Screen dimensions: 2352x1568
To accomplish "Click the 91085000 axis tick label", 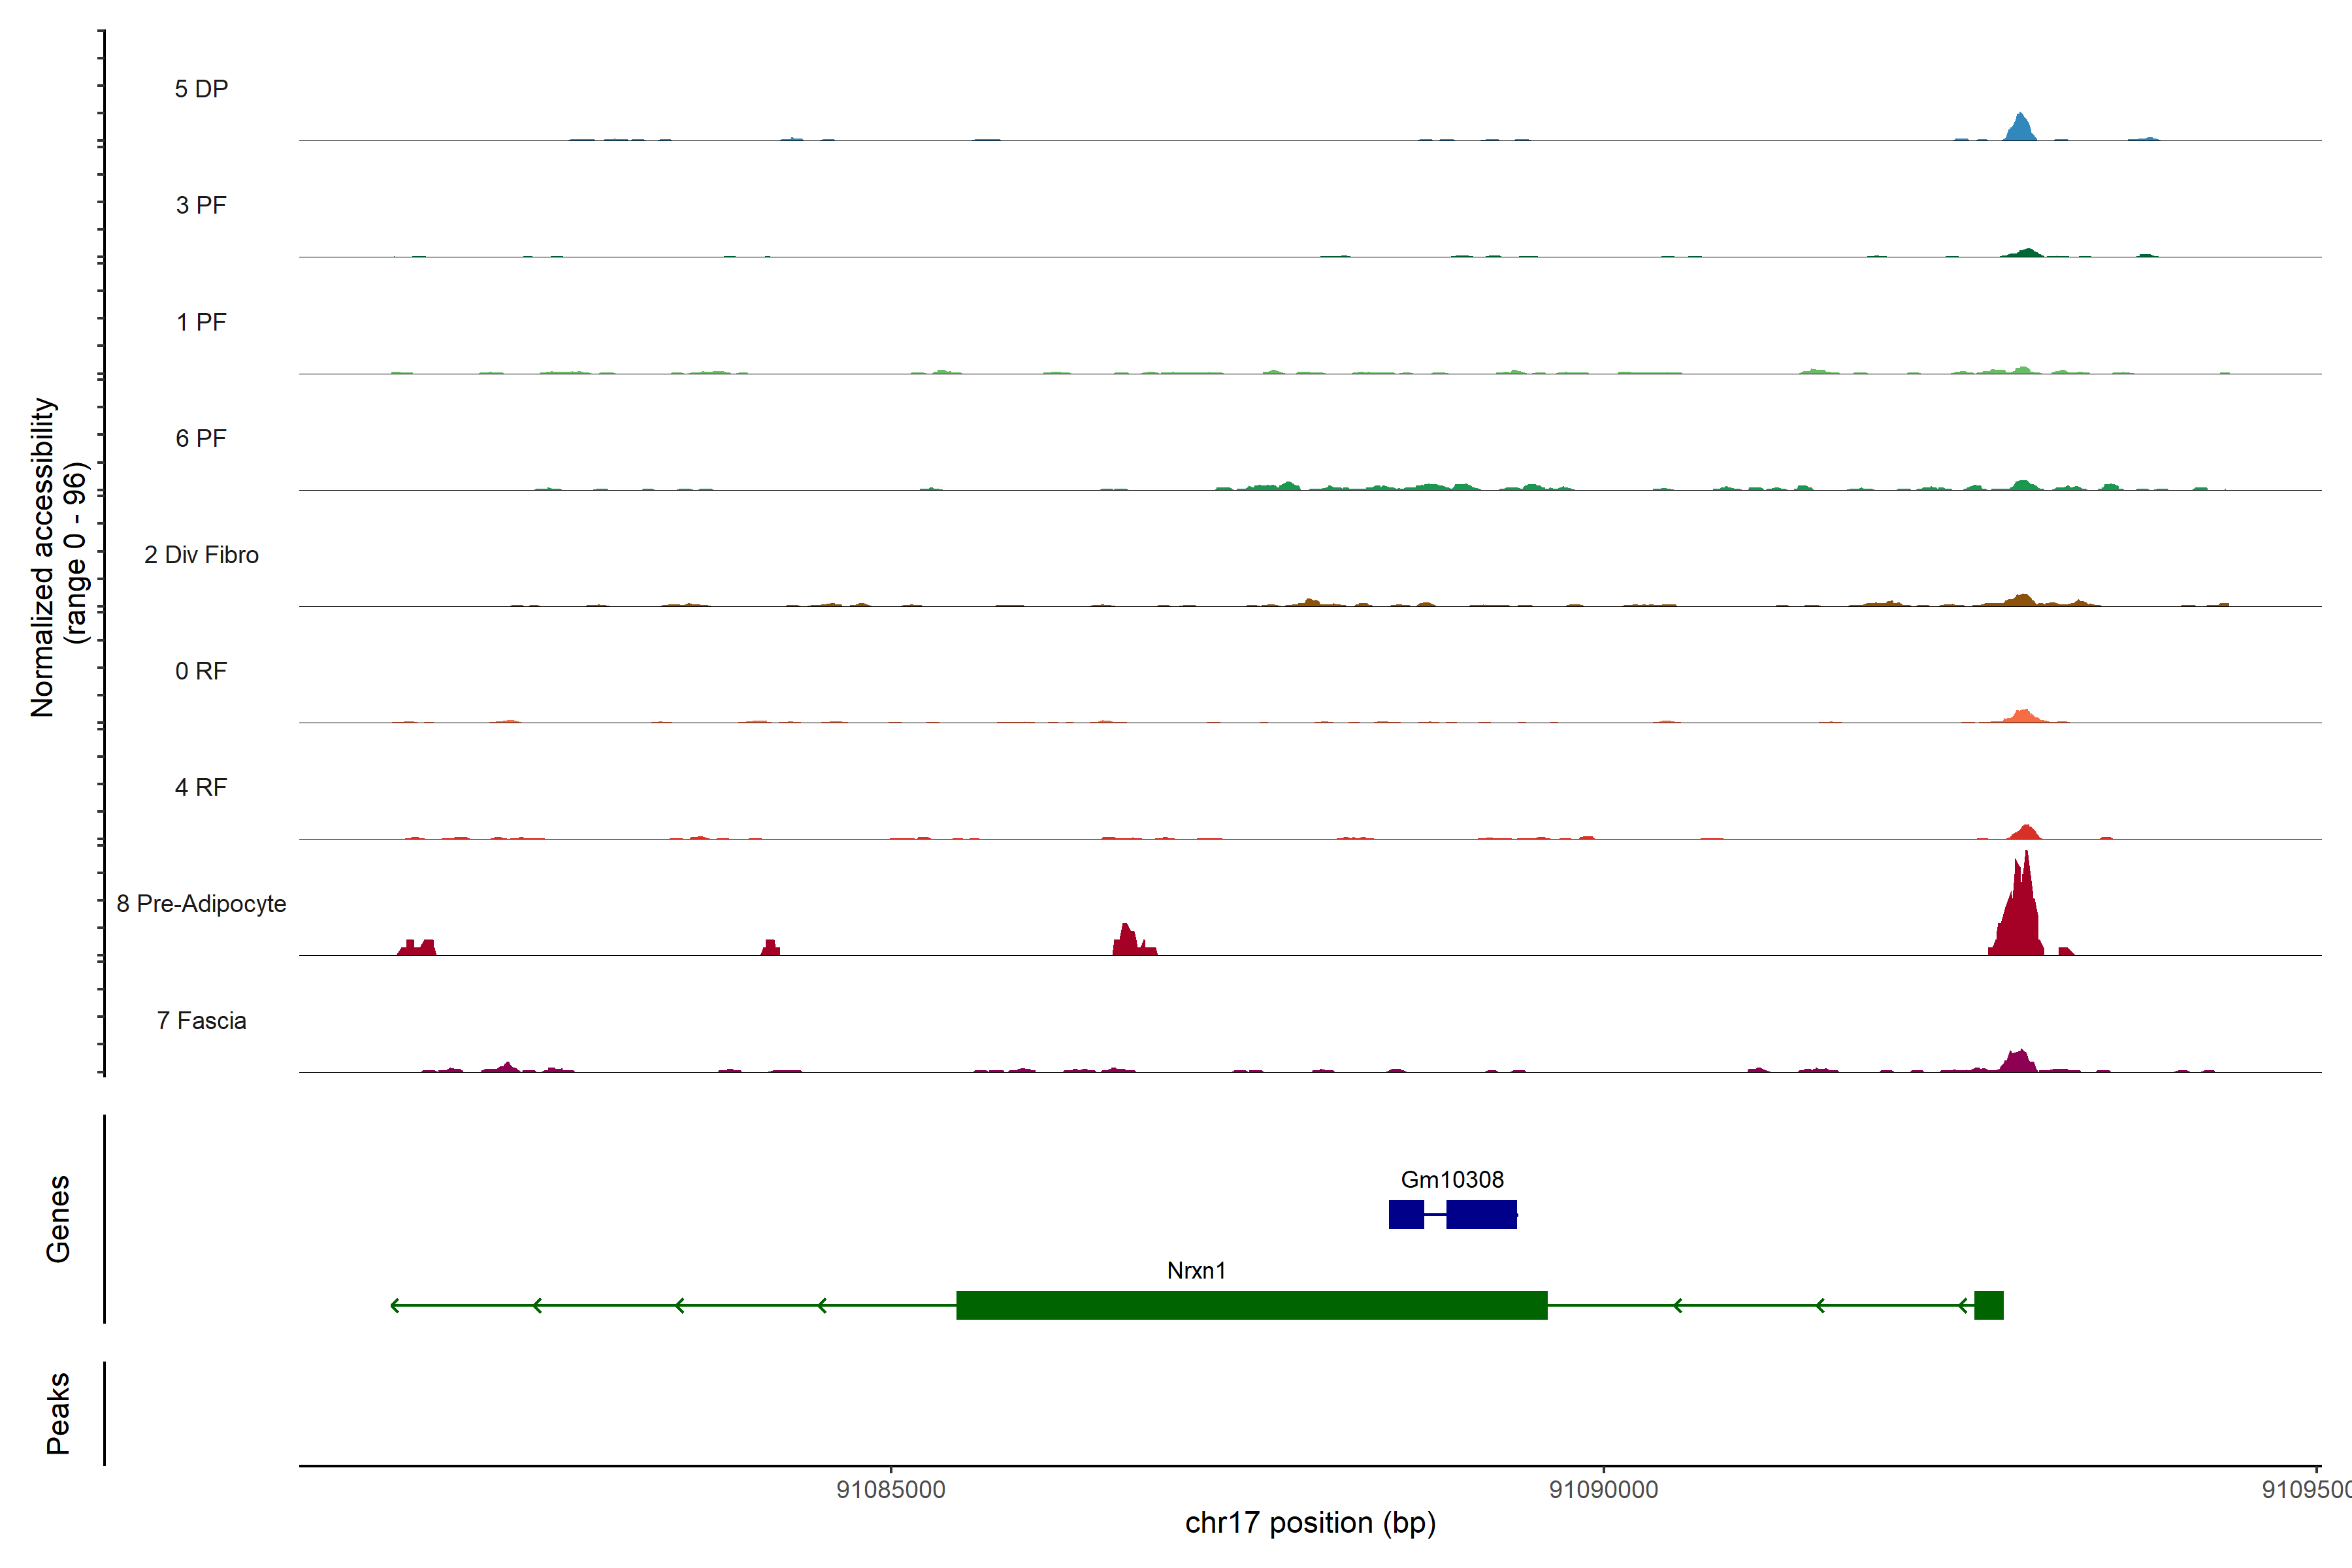I will (x=890, y=1490).
